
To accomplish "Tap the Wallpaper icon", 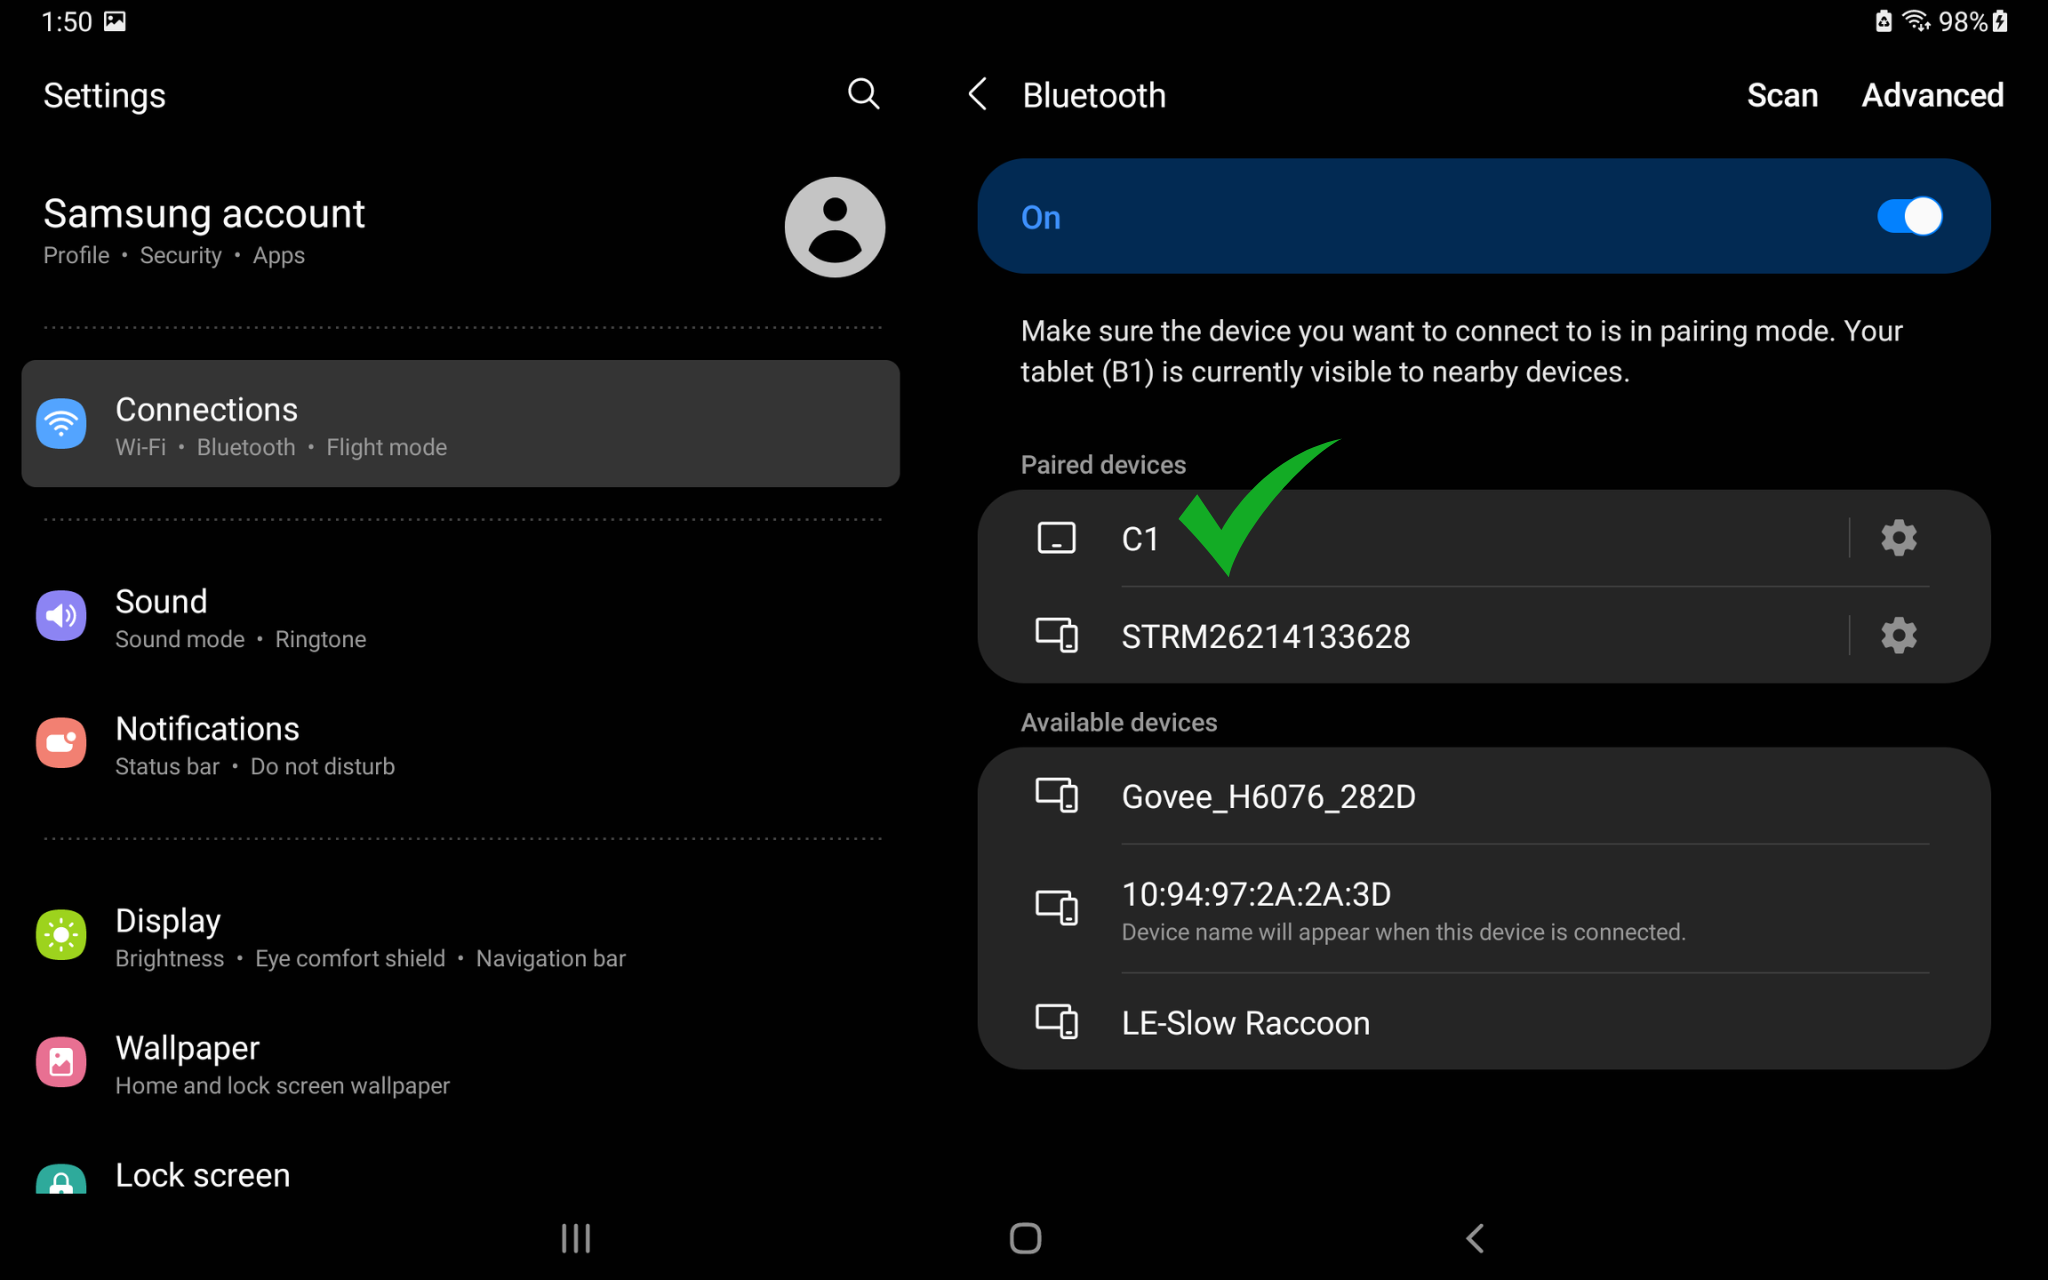I will pyautogui.click(x=61, y=1062).
